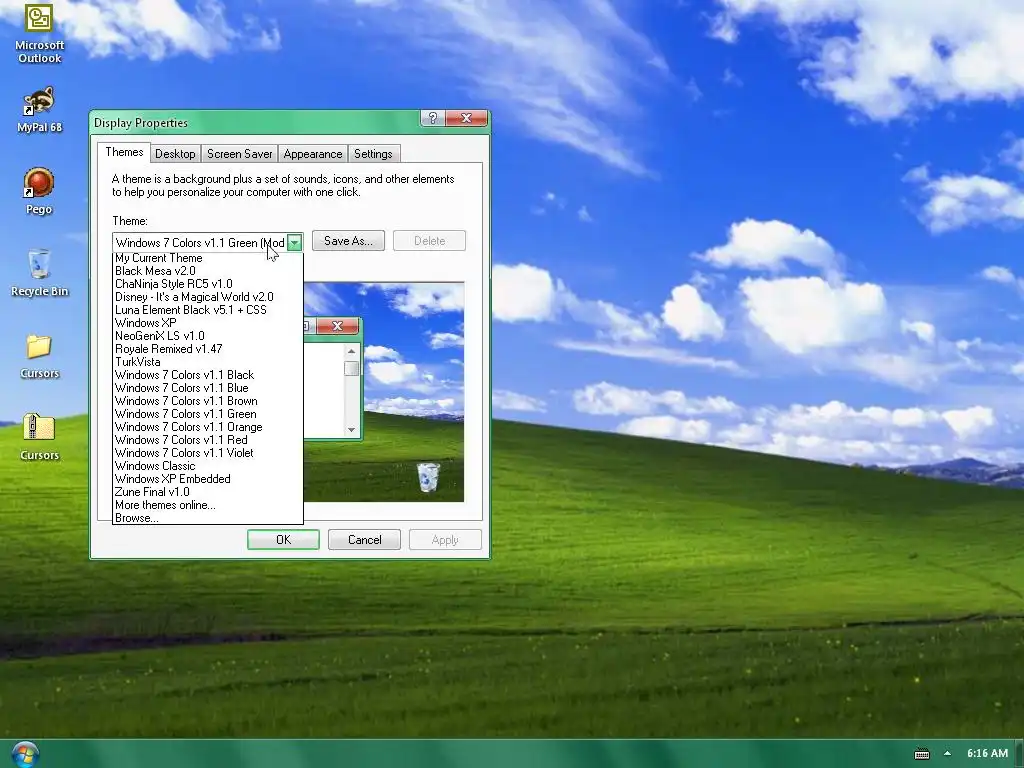Choose Windows 7 Colors v1.1 Black
This screenshot has width=1024, height=768.
[x=208, y=376]
